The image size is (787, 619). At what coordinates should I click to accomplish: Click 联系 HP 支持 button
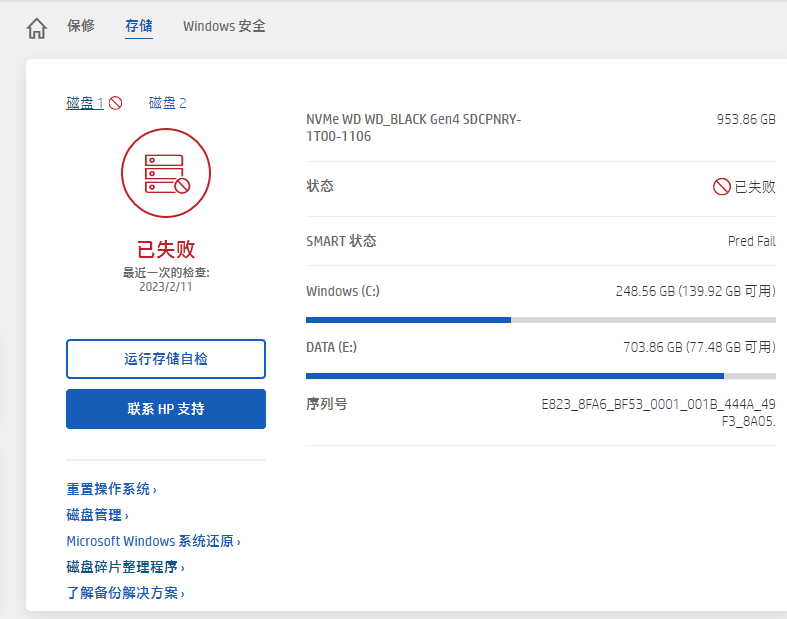[x=166, y=409]
